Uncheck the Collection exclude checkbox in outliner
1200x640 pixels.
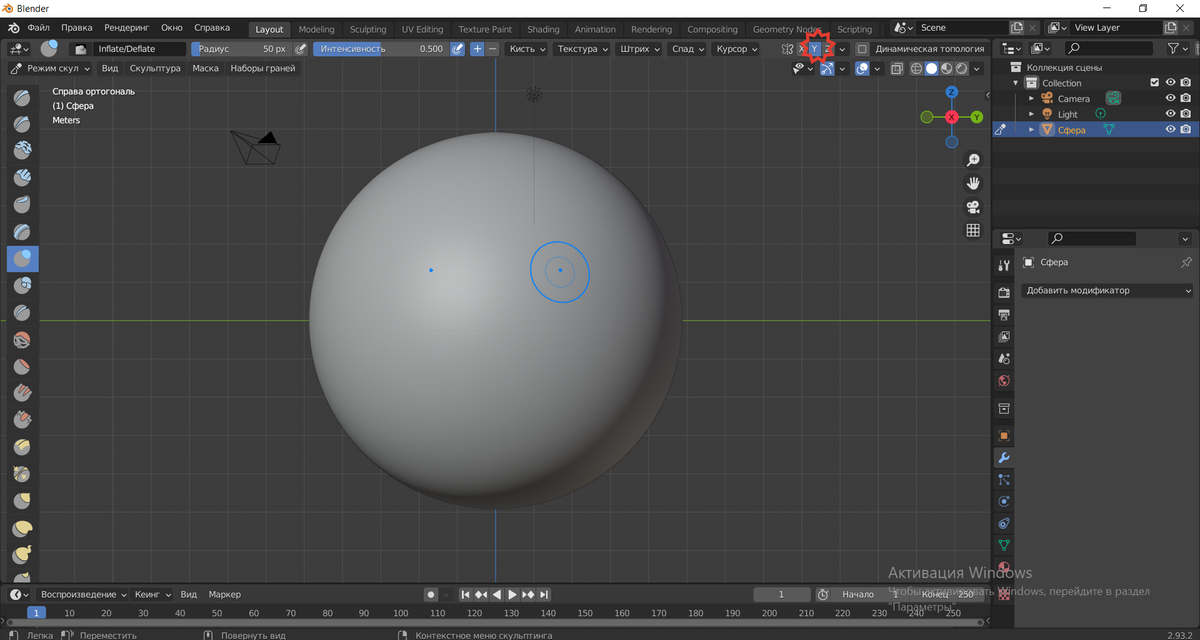tap(1155, 83)
